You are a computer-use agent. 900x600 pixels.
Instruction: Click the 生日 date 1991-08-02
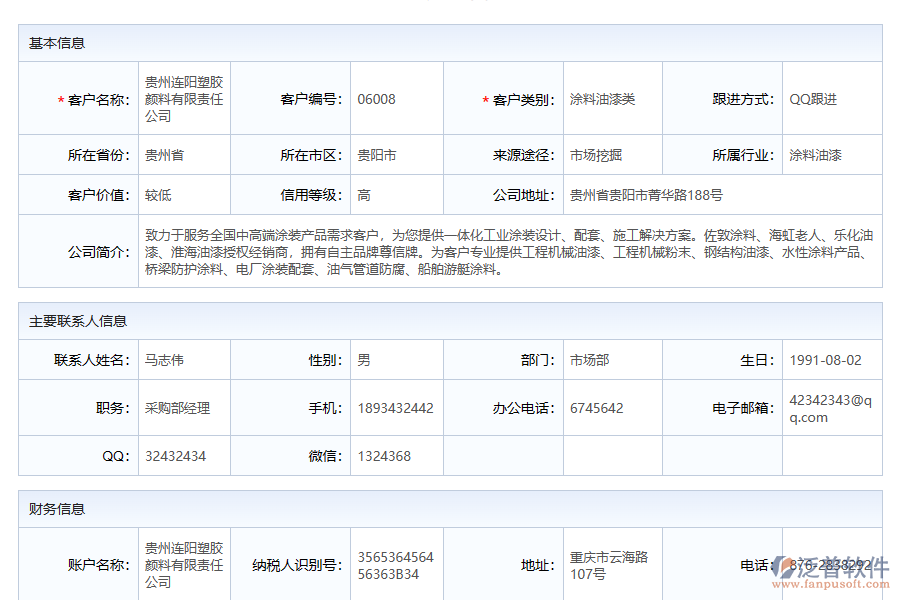825,360
